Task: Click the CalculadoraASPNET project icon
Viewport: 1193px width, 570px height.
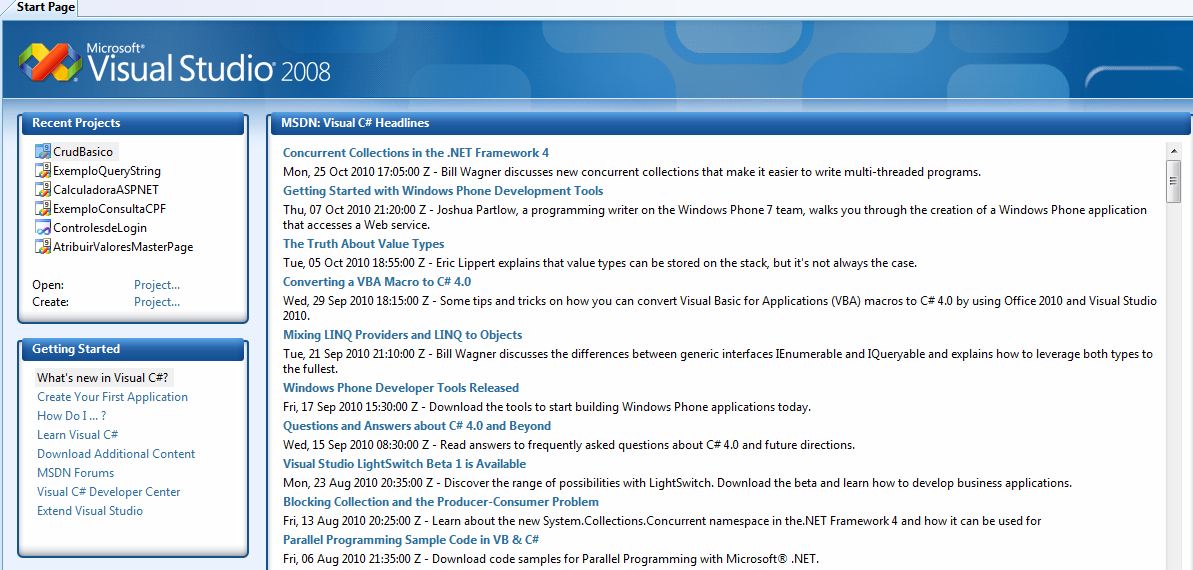Action: (x=42, y=190)
